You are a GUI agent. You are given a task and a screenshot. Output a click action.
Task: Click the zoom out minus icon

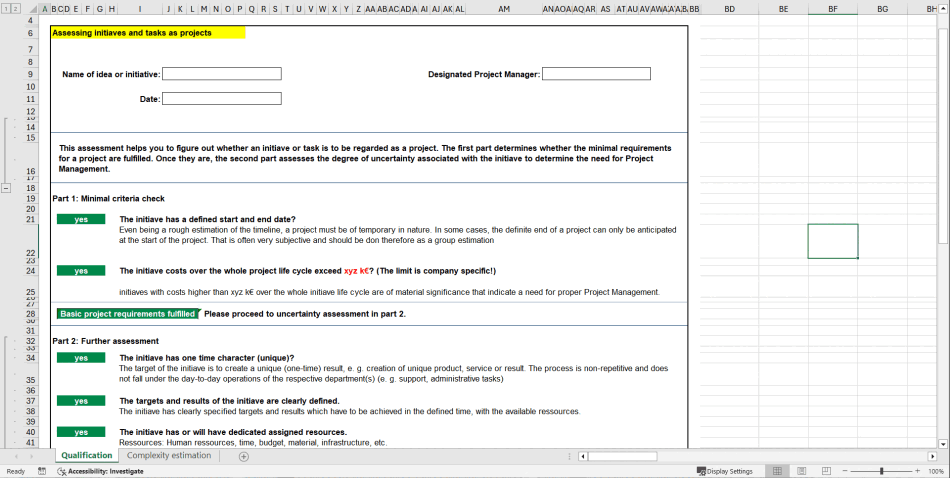tap(845, 471)
